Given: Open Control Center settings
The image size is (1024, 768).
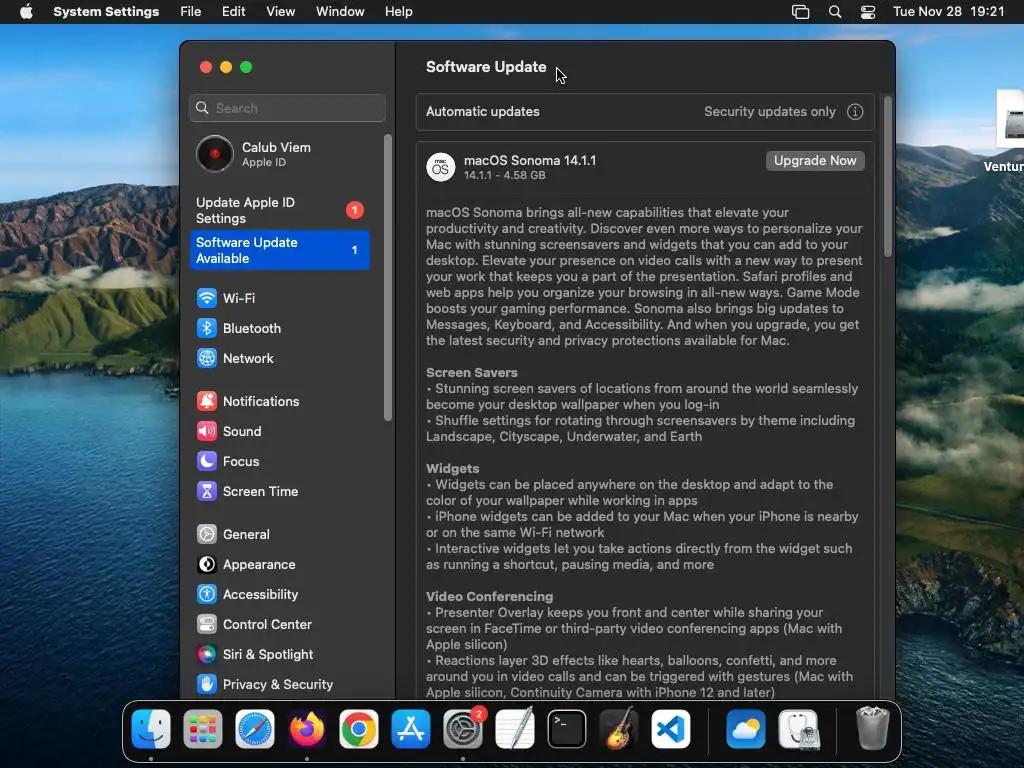Looking at the screenshot, I should click(x=253, y=624).
